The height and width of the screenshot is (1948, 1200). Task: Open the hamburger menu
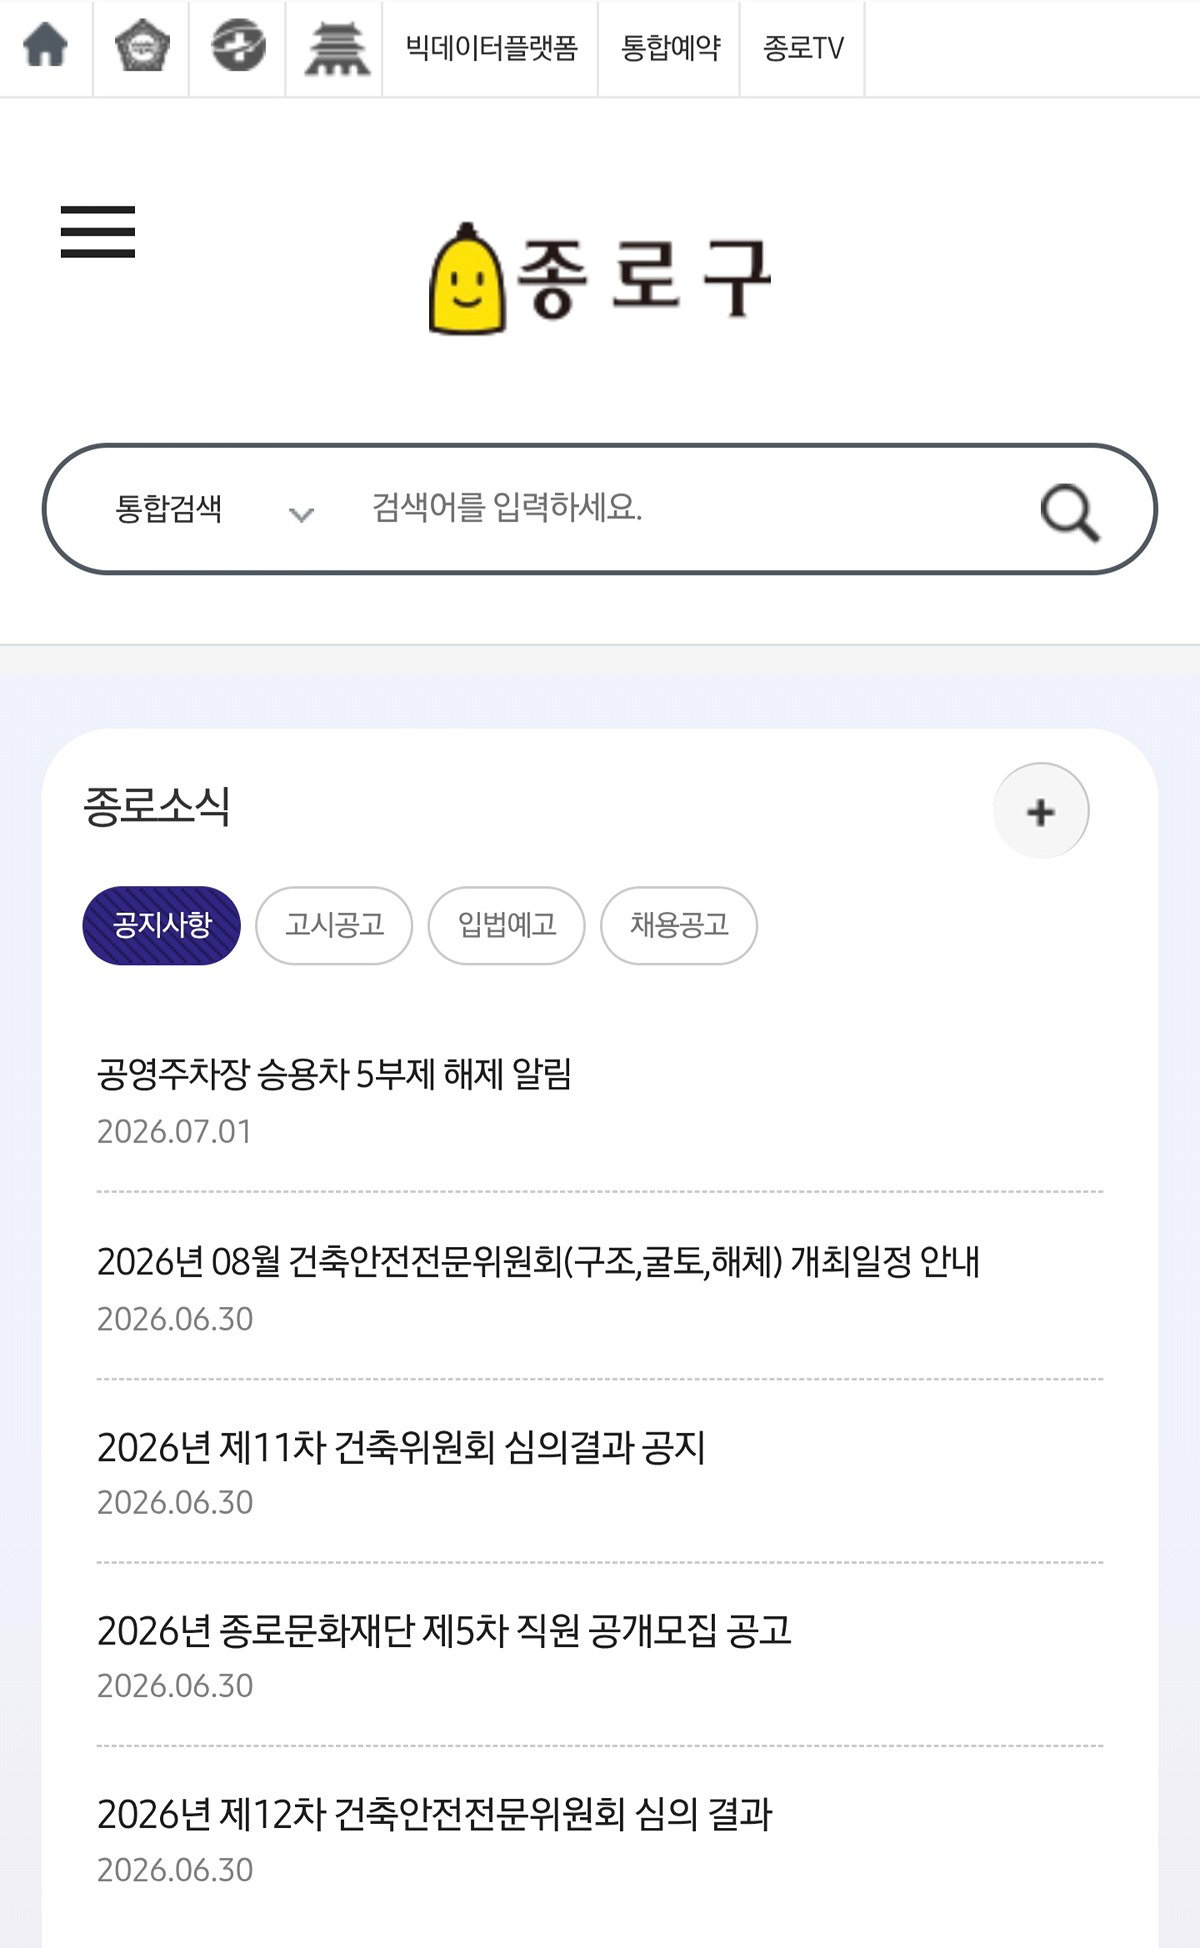coord(98,232)
